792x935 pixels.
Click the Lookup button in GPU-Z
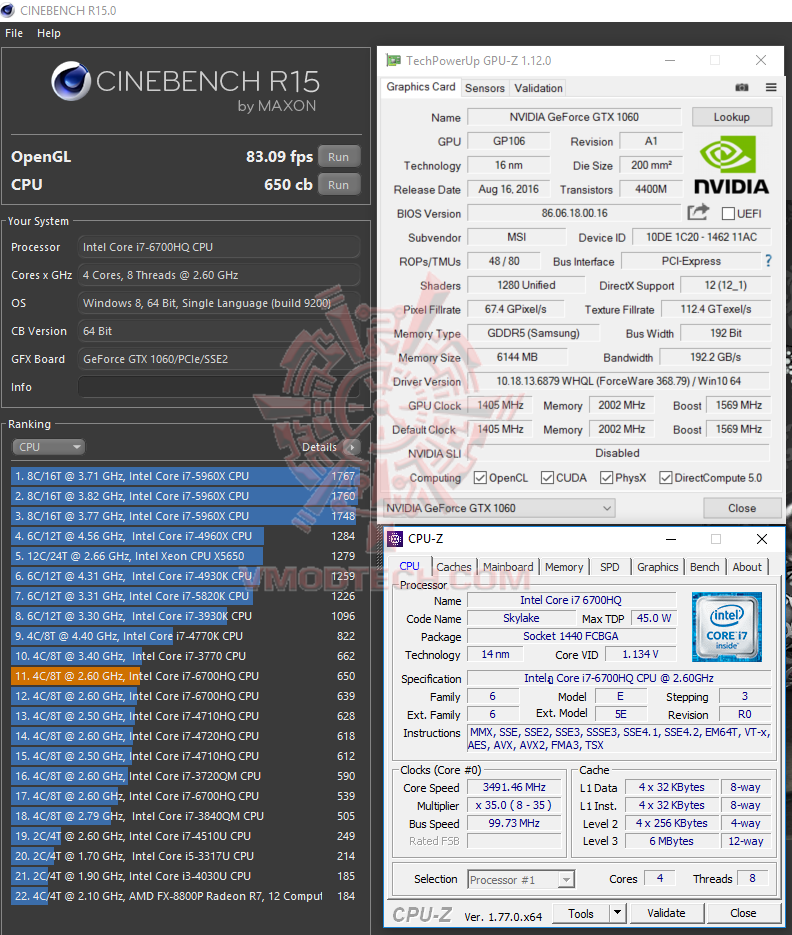tap(732, 117)
